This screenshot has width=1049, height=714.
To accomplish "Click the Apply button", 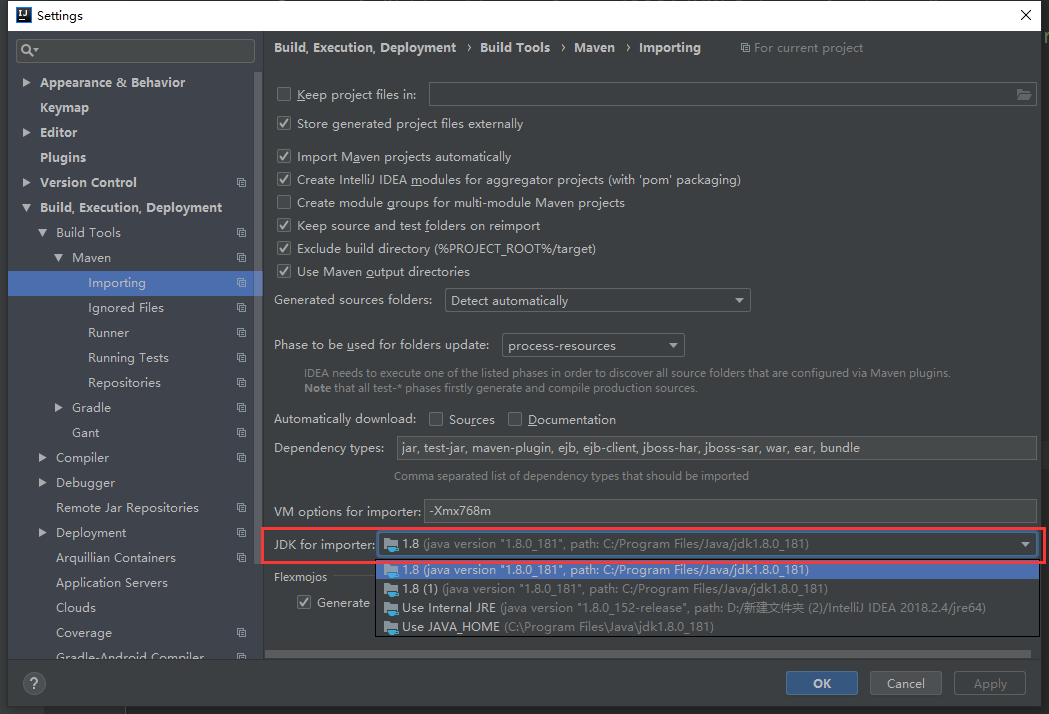I will pyautogui.click(x=990, y=683).
